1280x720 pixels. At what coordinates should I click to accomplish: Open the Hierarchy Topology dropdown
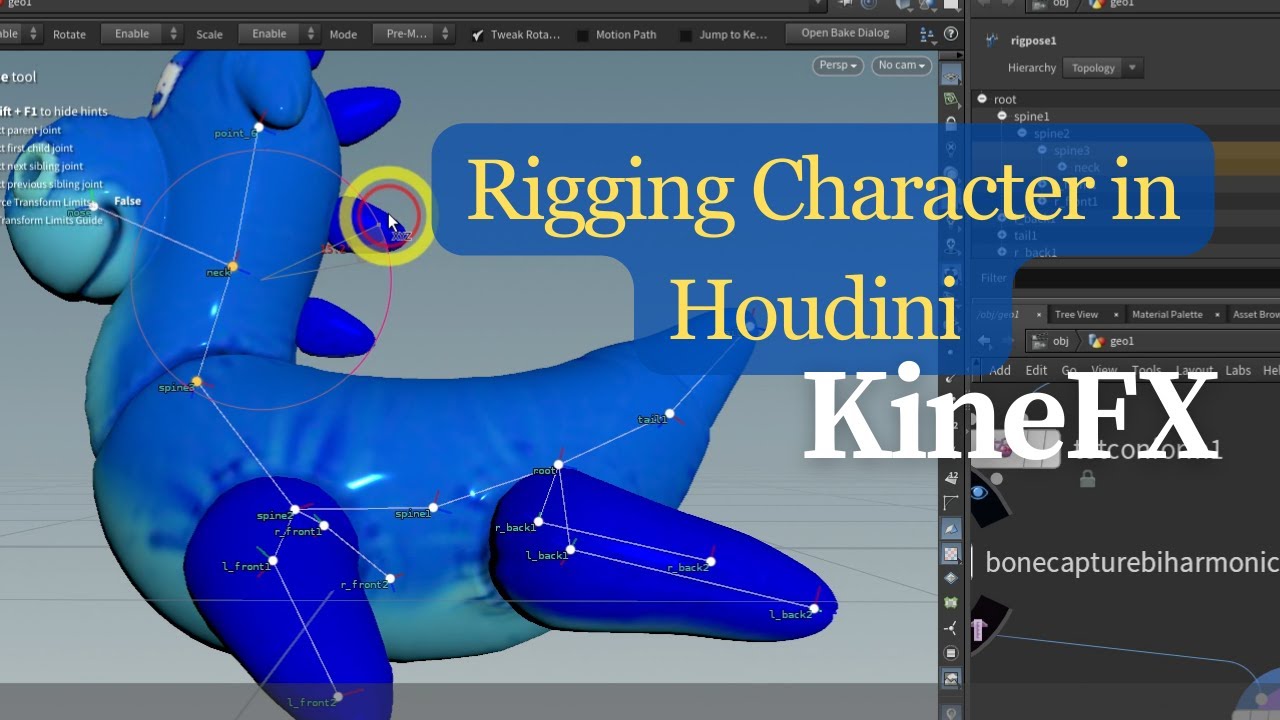(1103, 68)
